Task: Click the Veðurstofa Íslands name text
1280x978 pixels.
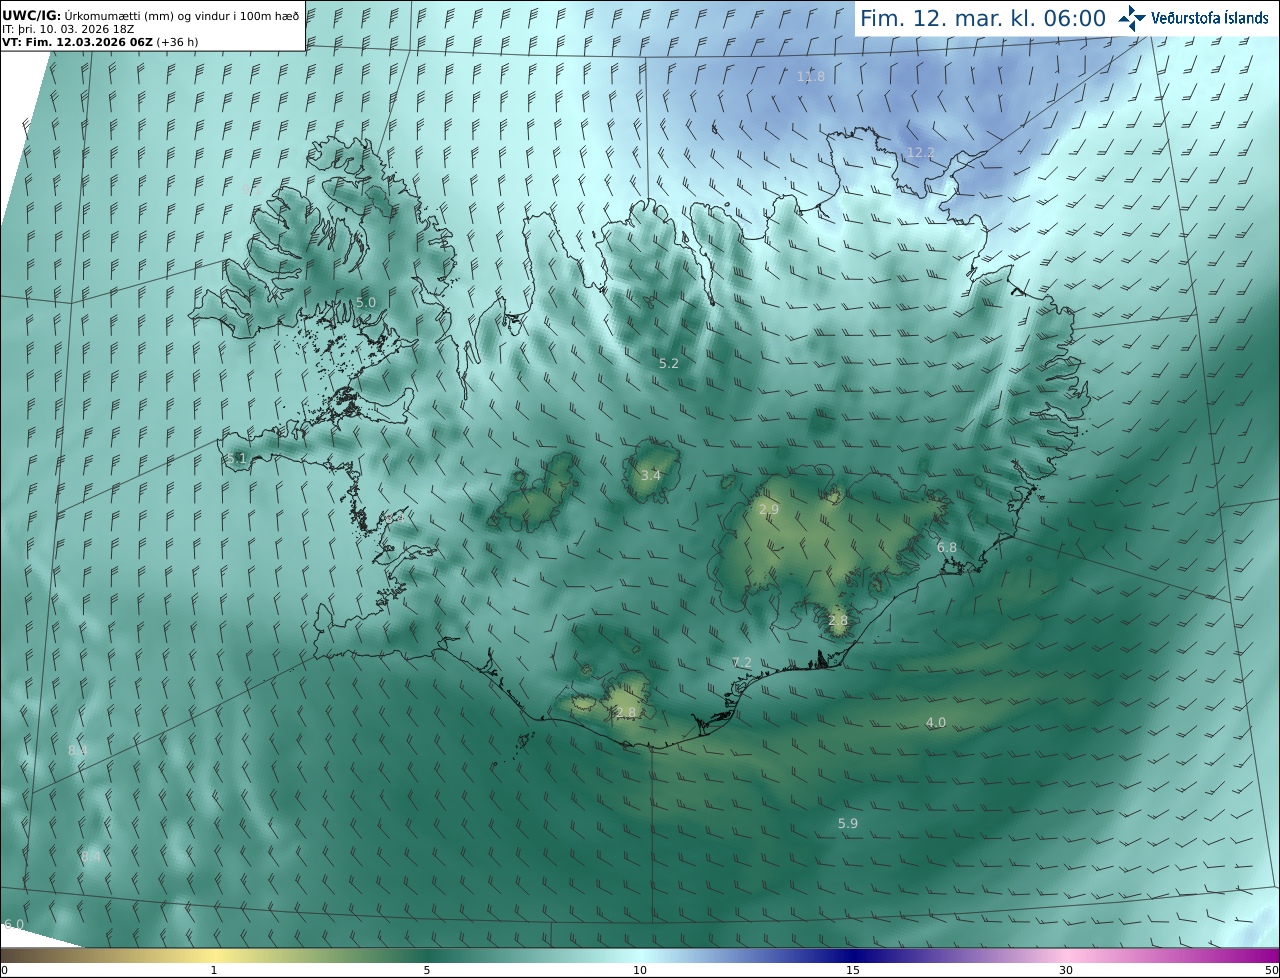Action: click(x=1210, y=18)
